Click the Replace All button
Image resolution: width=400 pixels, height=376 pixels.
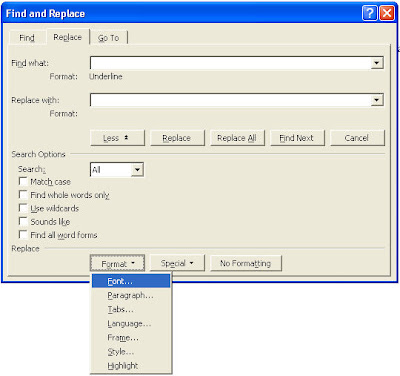(237, 138)
